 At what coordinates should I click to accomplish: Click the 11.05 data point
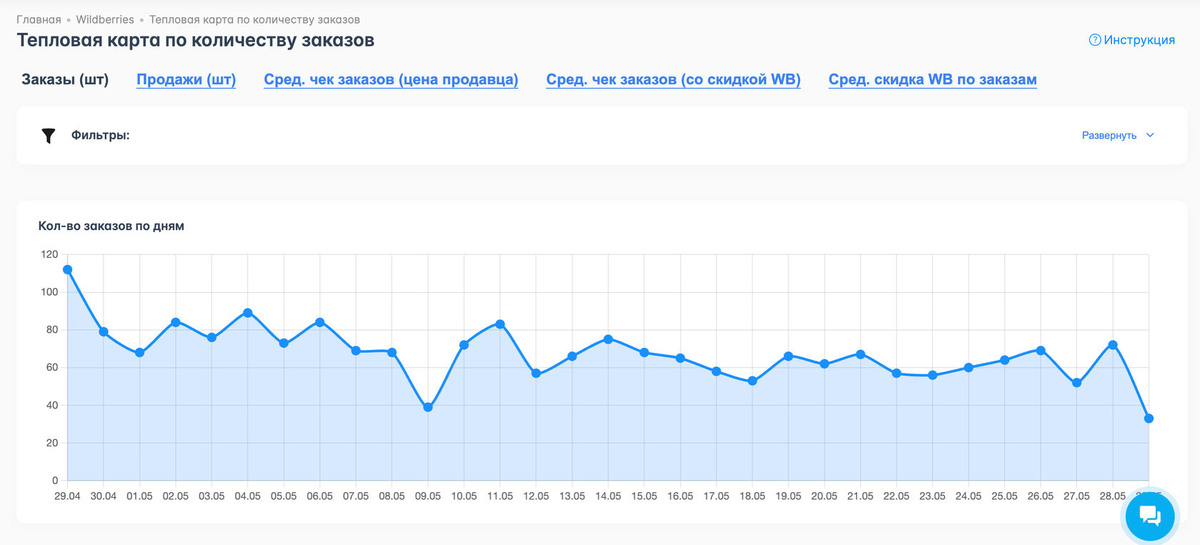coord(500,324)
